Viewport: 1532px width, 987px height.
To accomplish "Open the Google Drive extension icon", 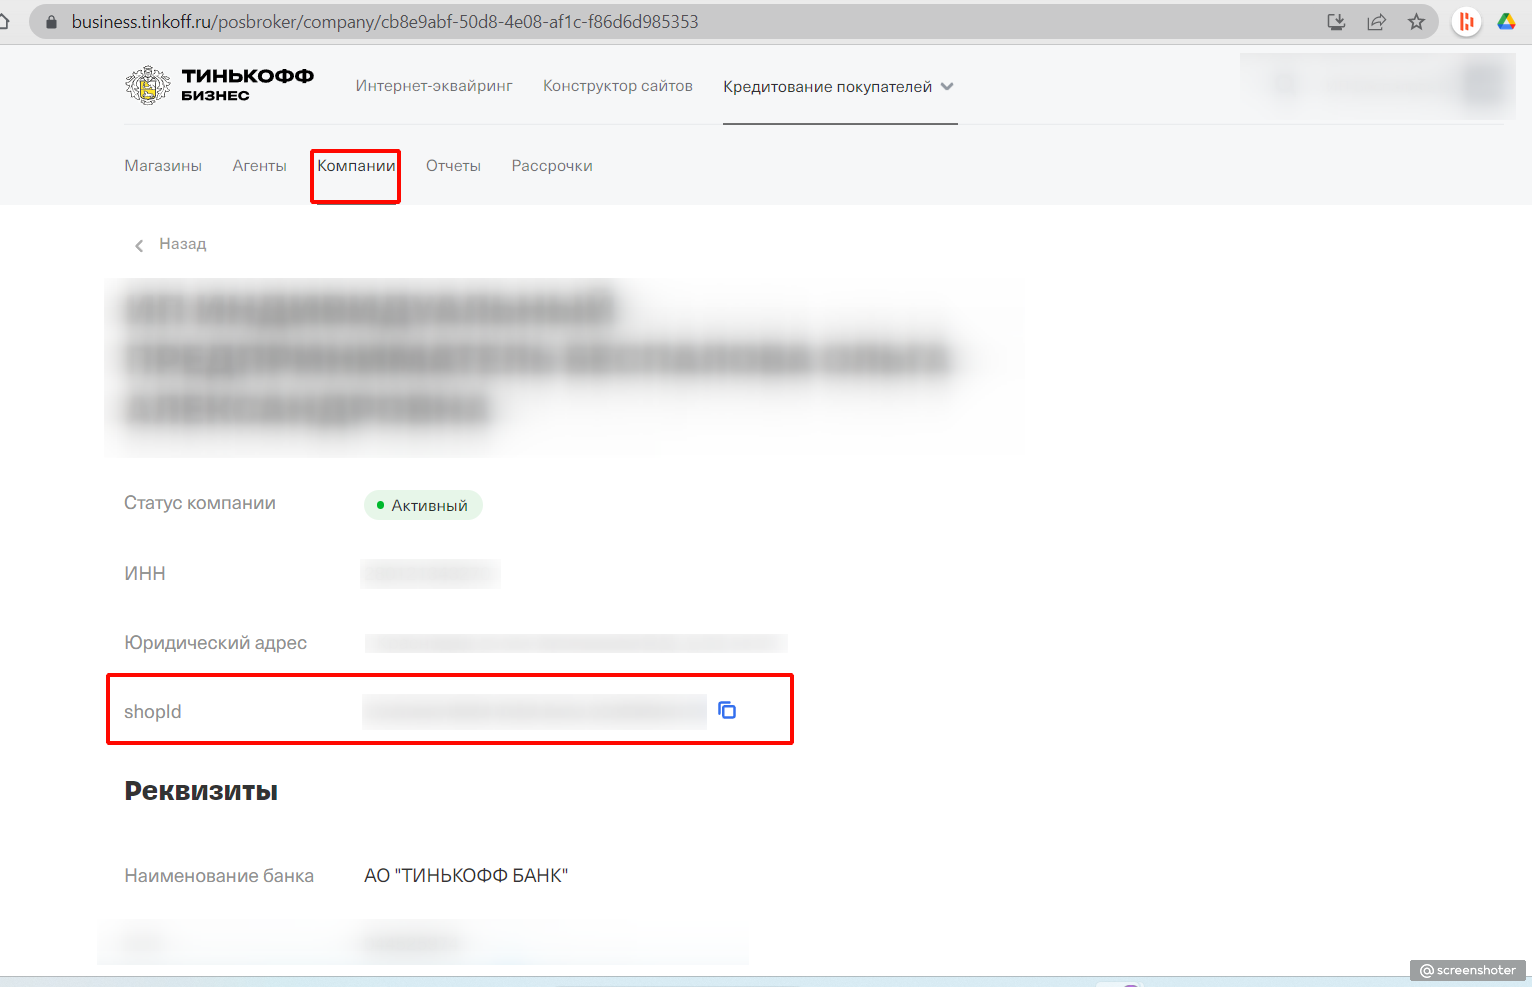I will click(1506, 22).
